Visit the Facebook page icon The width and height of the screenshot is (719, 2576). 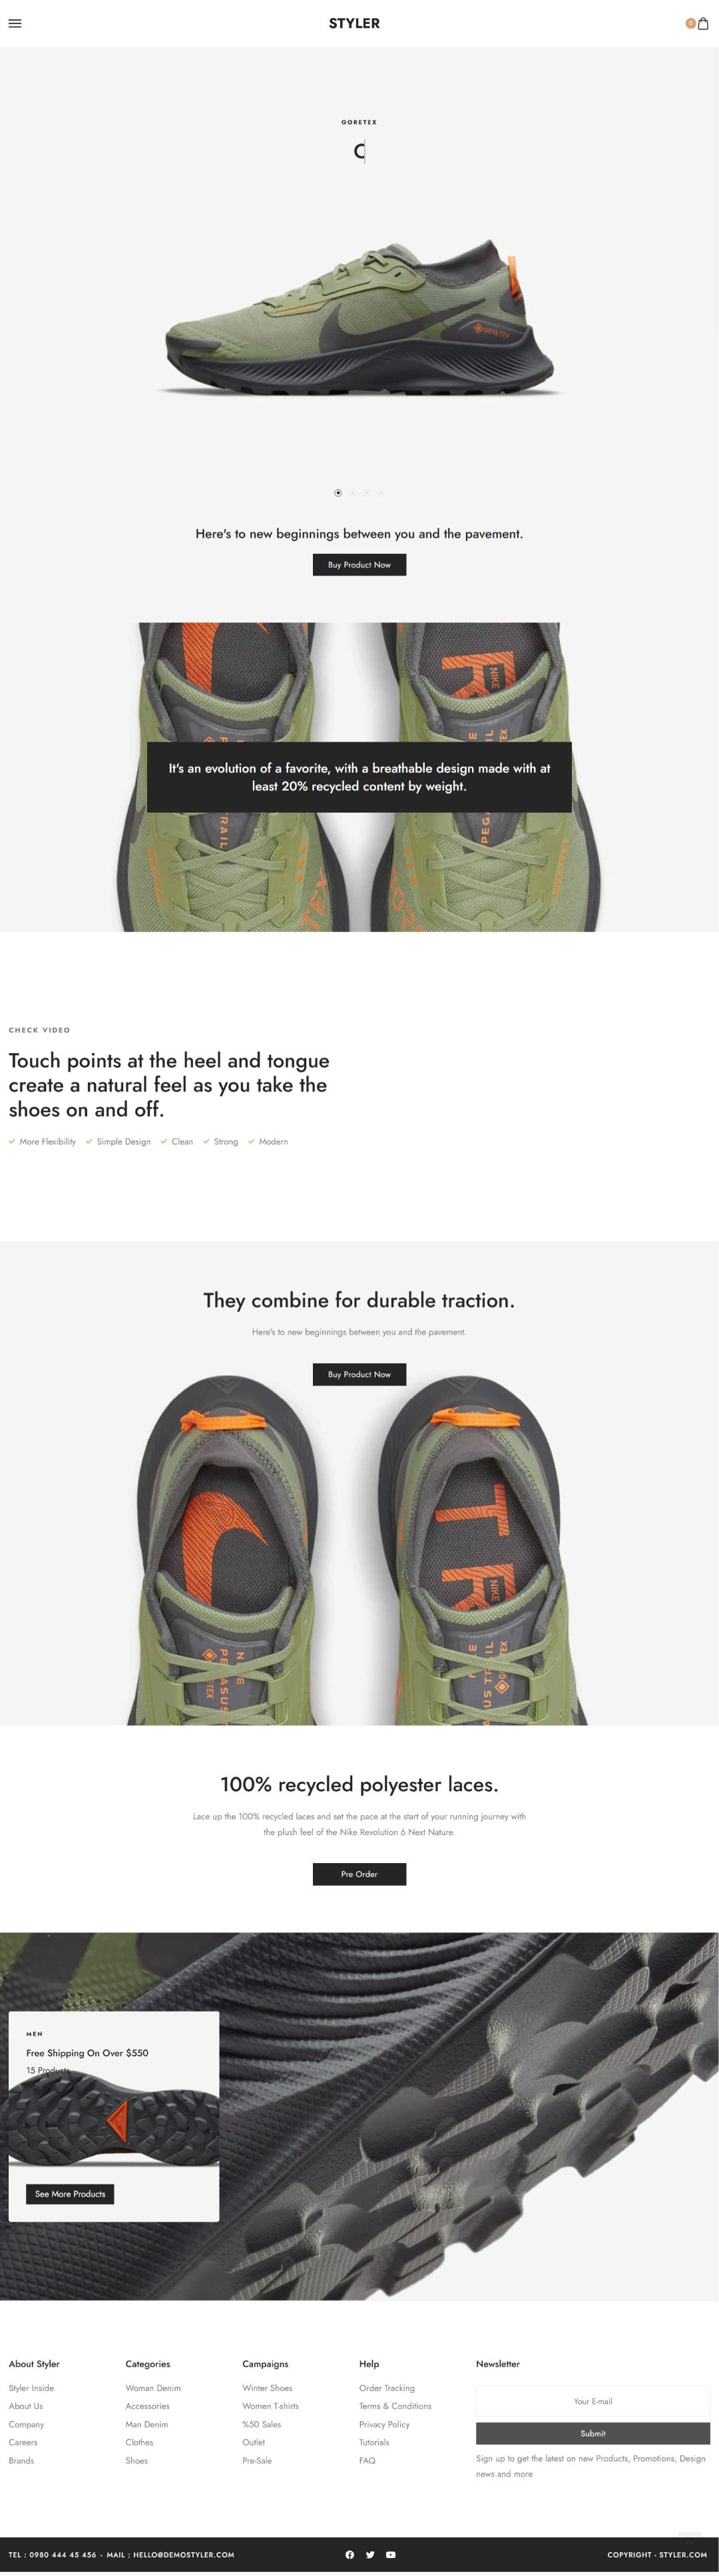coord(349,2555)
